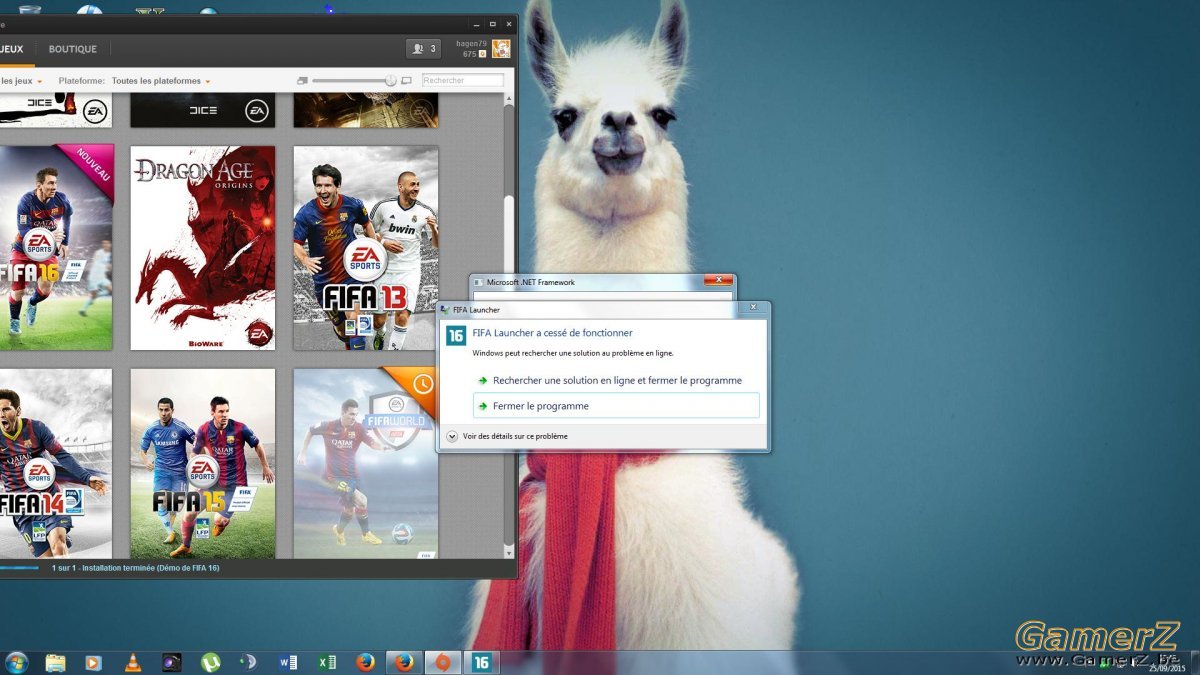Select the FIFA World game cover
The image size is (1200, 675).
click(366, 464)
